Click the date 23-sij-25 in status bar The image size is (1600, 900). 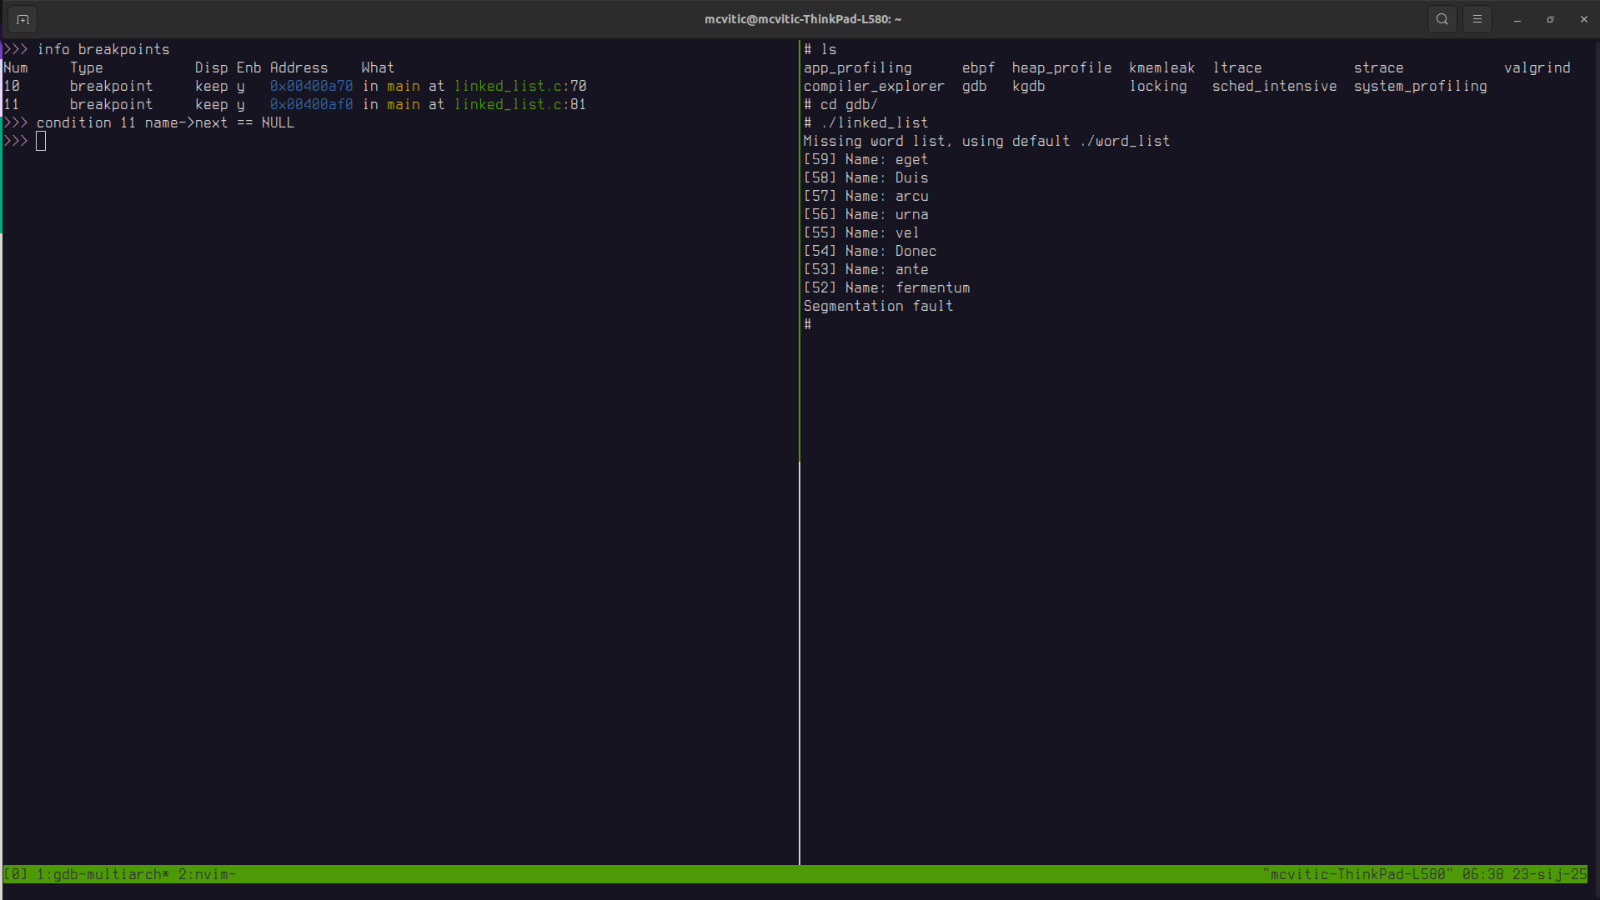tap(1549, 874)
